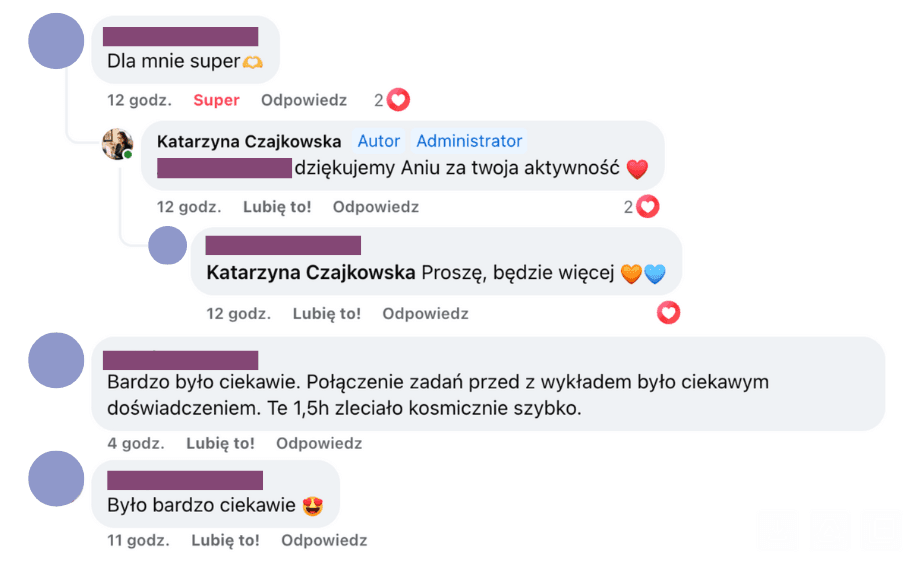
Task: Like the comment posted 4 godz. ago
Action: 220,444
